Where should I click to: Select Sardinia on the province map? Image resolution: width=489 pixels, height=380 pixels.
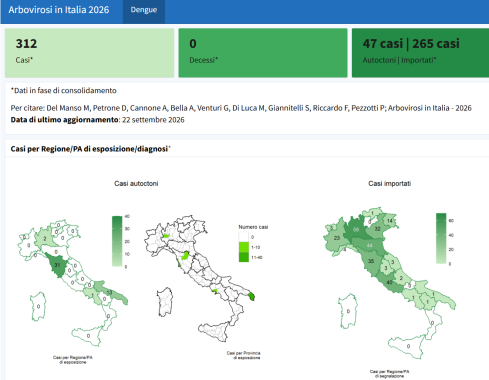tap(165, 302)
